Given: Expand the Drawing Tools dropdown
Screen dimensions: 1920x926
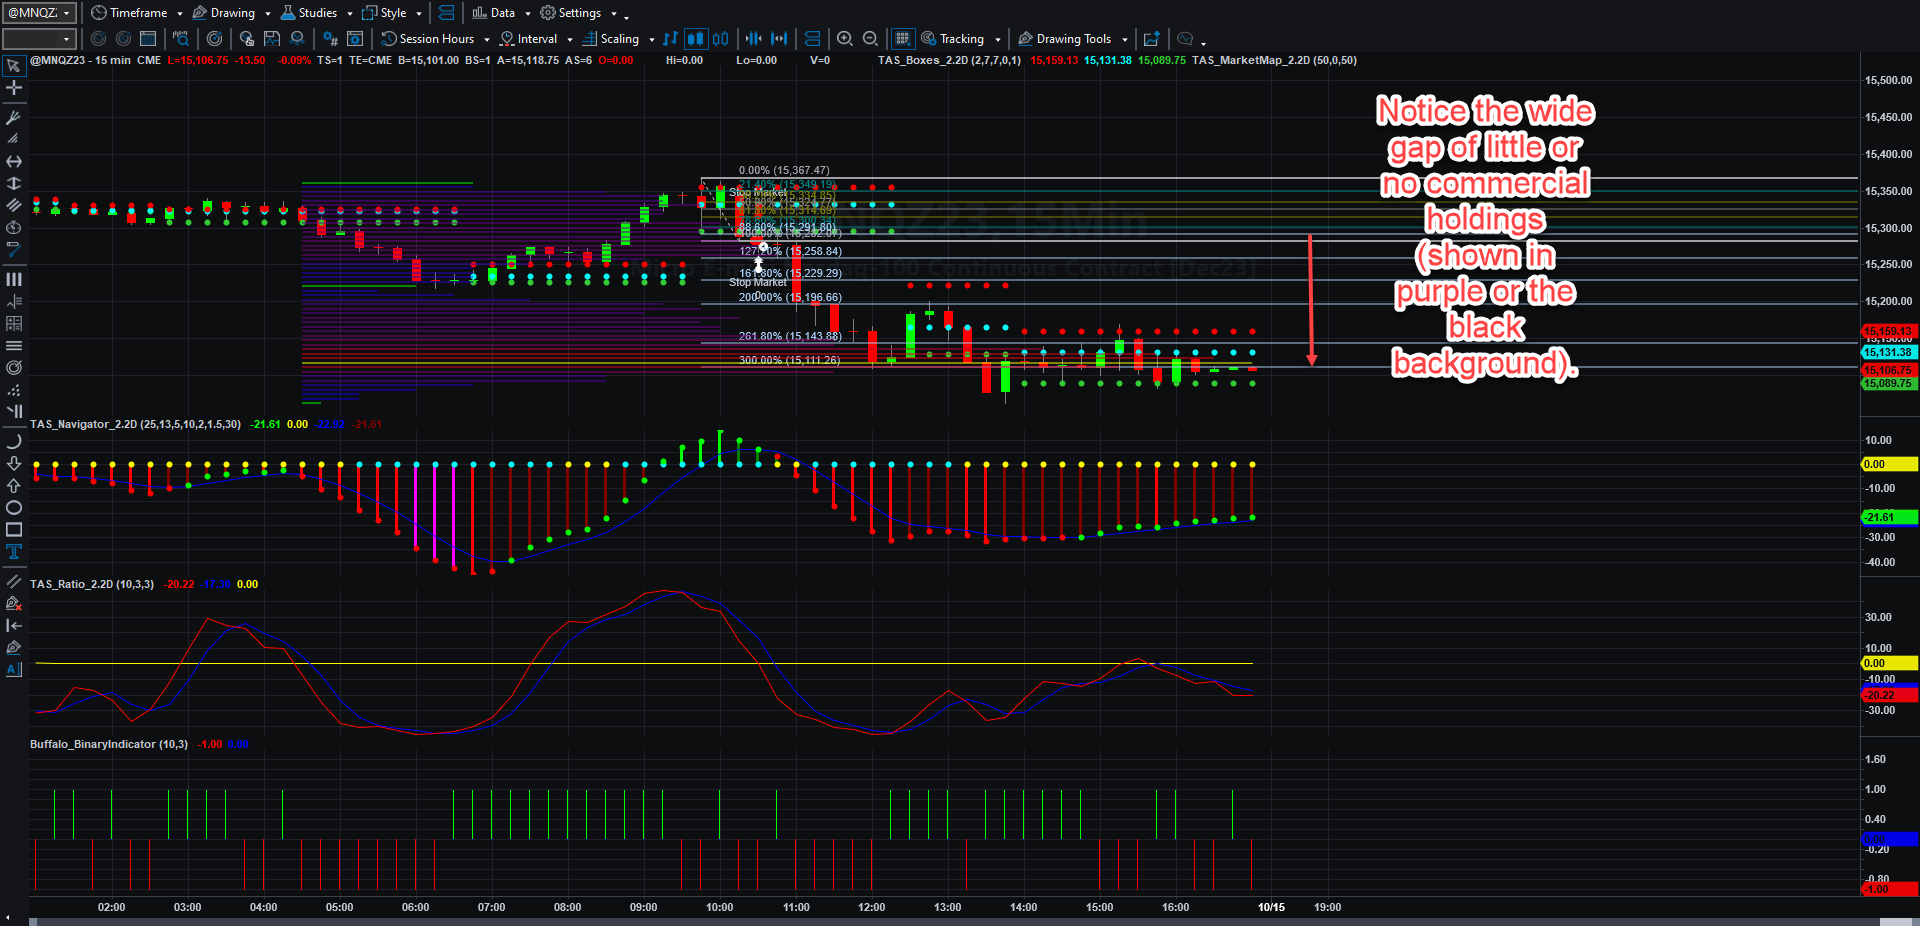Looking at the screenshot, I should pyautogui.click(x=1074, y=39).
